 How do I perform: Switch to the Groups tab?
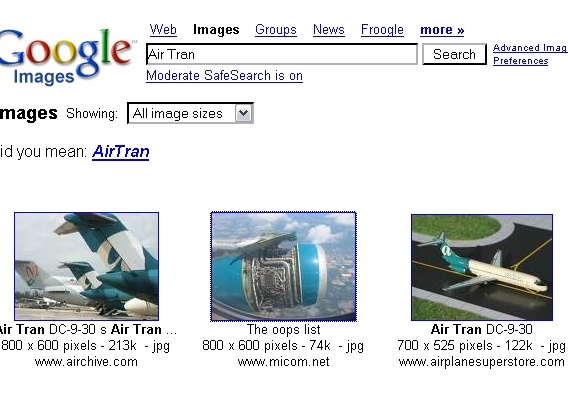tap(276, 29)
